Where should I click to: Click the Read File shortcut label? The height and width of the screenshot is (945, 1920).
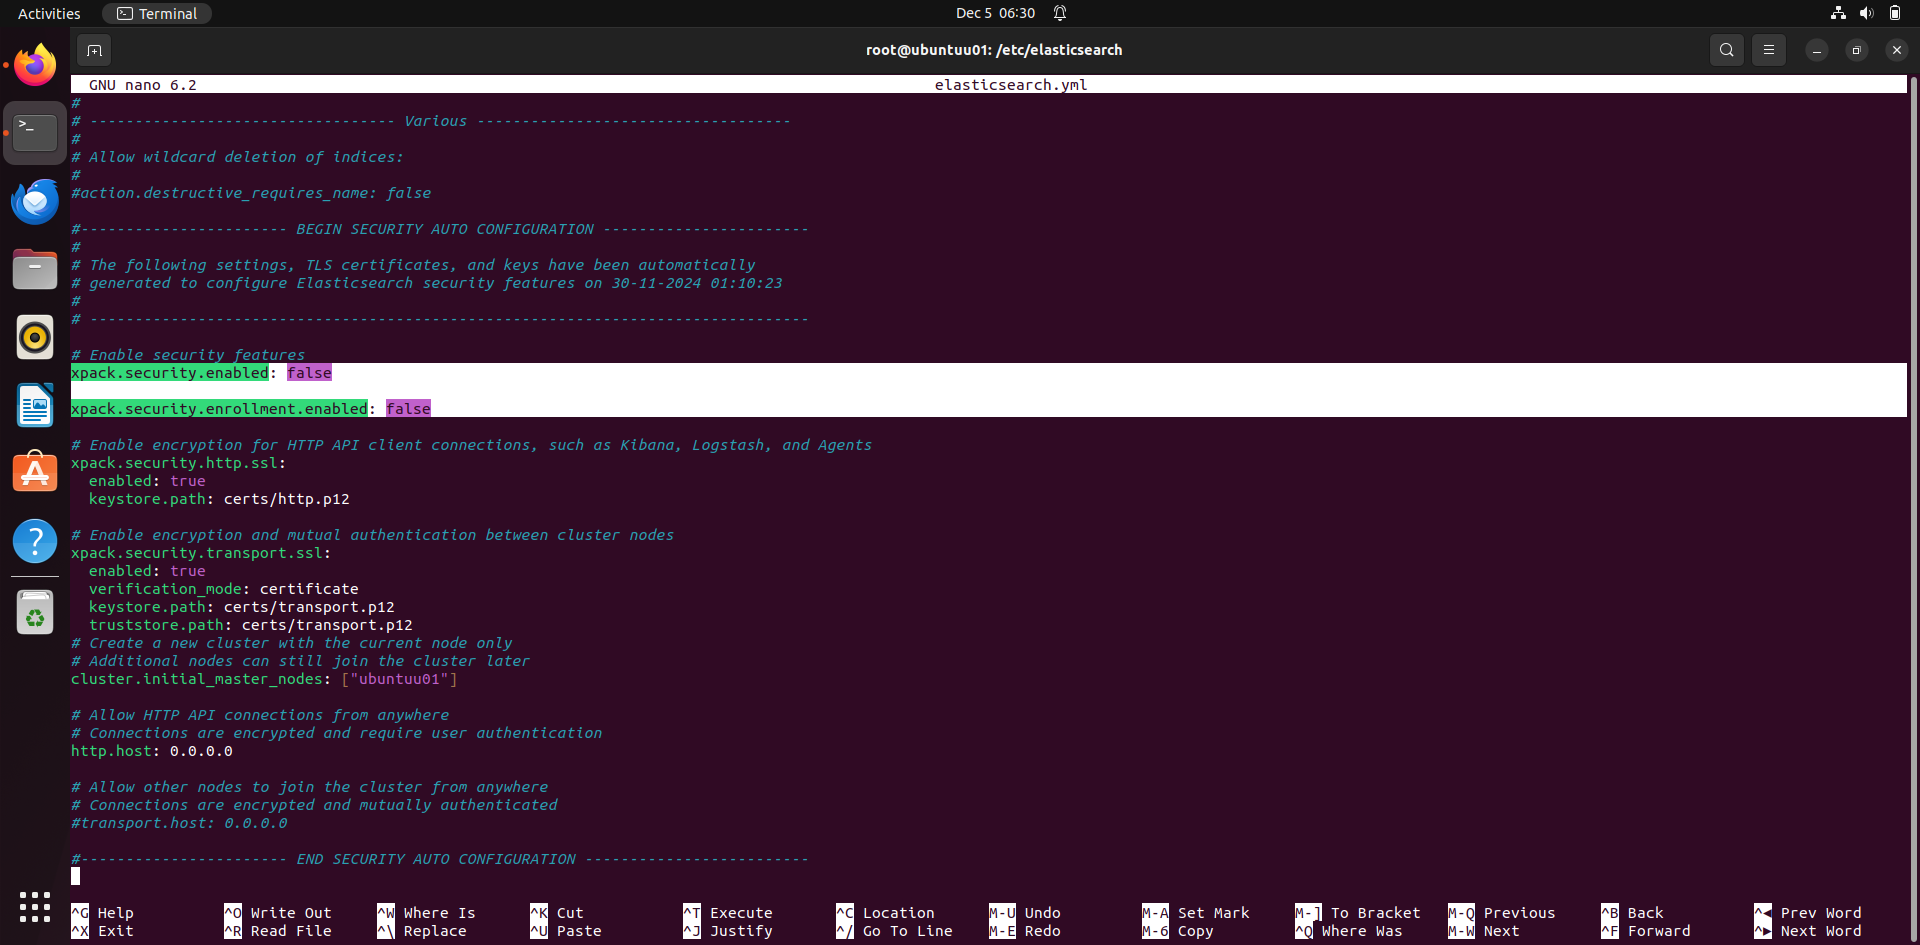(x=291, y=931)
